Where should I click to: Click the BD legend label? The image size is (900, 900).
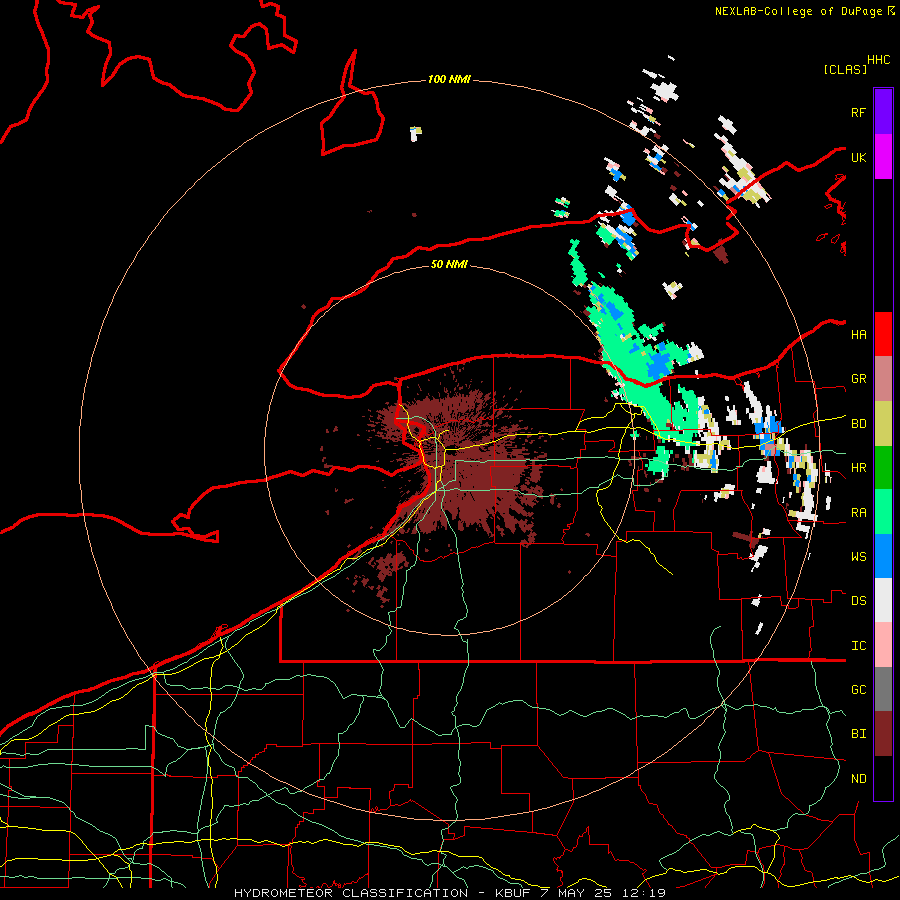pos(858,424)
